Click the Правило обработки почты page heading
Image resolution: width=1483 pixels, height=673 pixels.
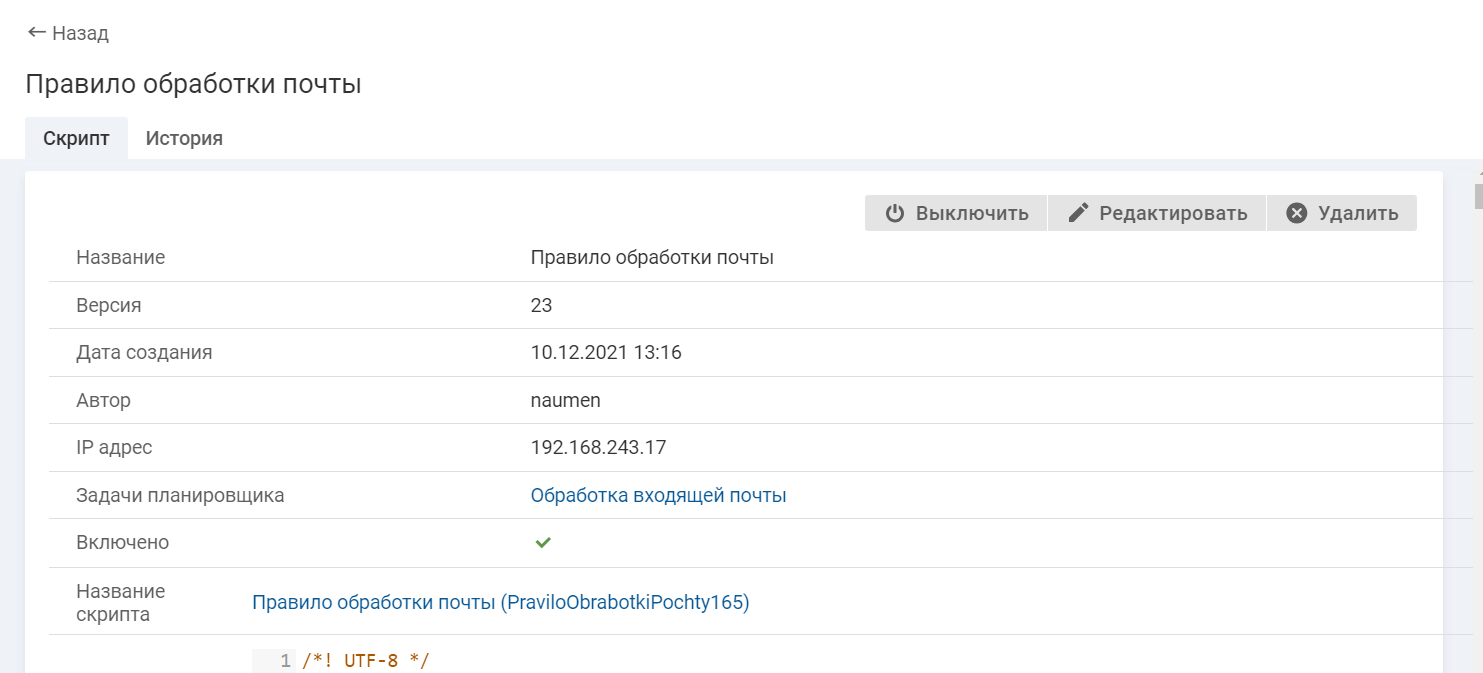click(x=193, y=84)
